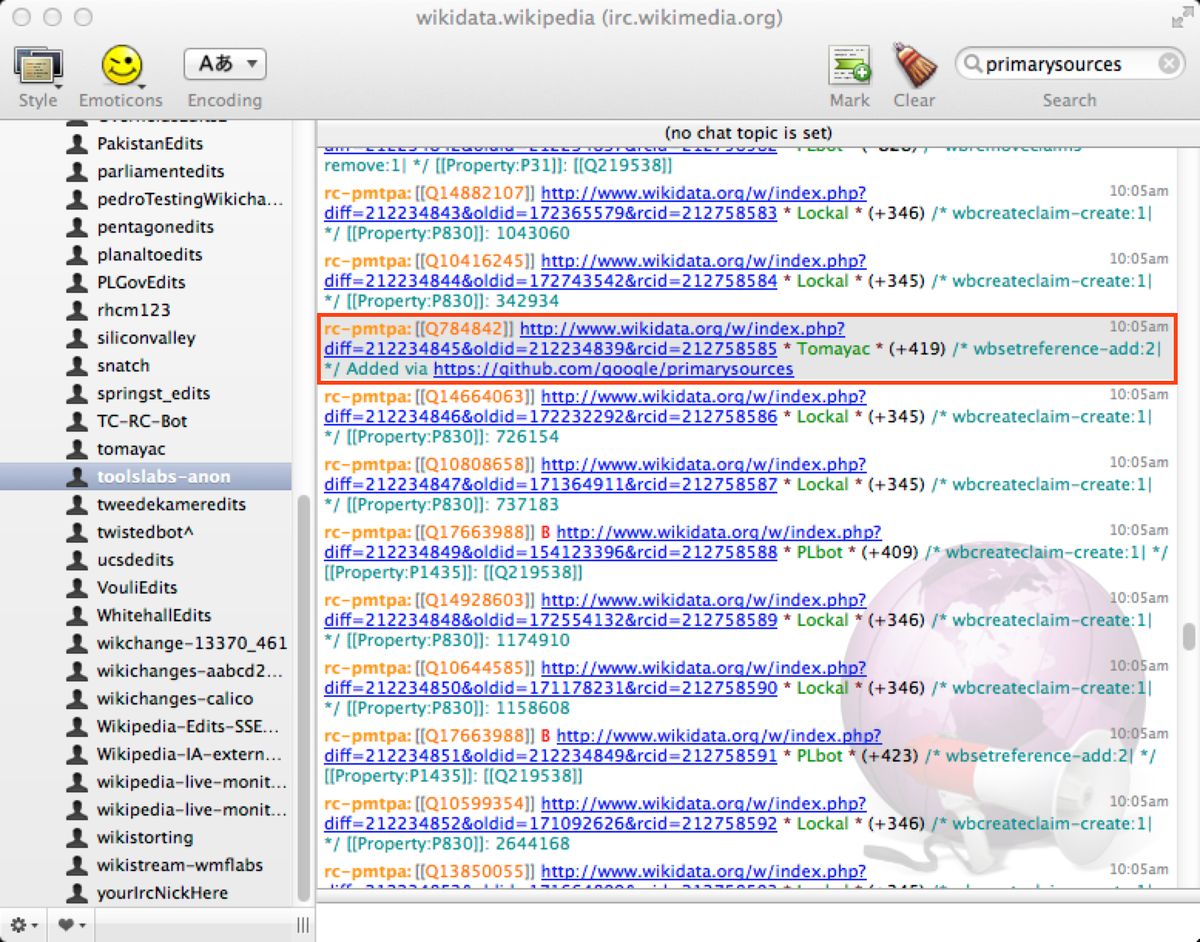Click the Clear broom icon
The height and width of the screenshot is (942, 1200).
coord(913,66)
